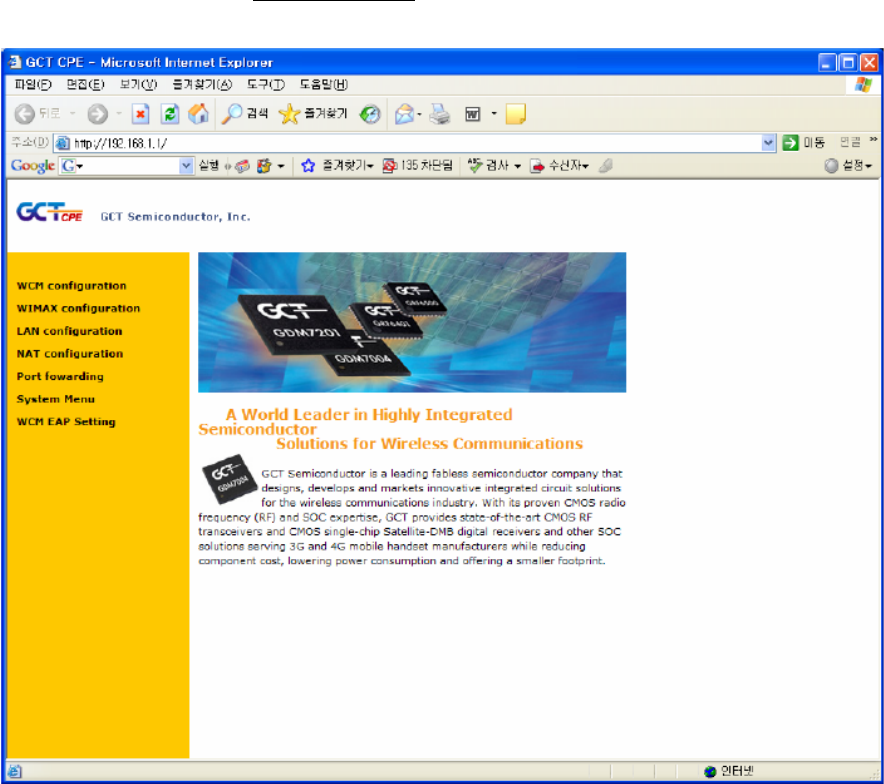Open Google toolbar gear-figure dropdown
This screenshot has height=784, width=884.
click(x=270, y=166)
